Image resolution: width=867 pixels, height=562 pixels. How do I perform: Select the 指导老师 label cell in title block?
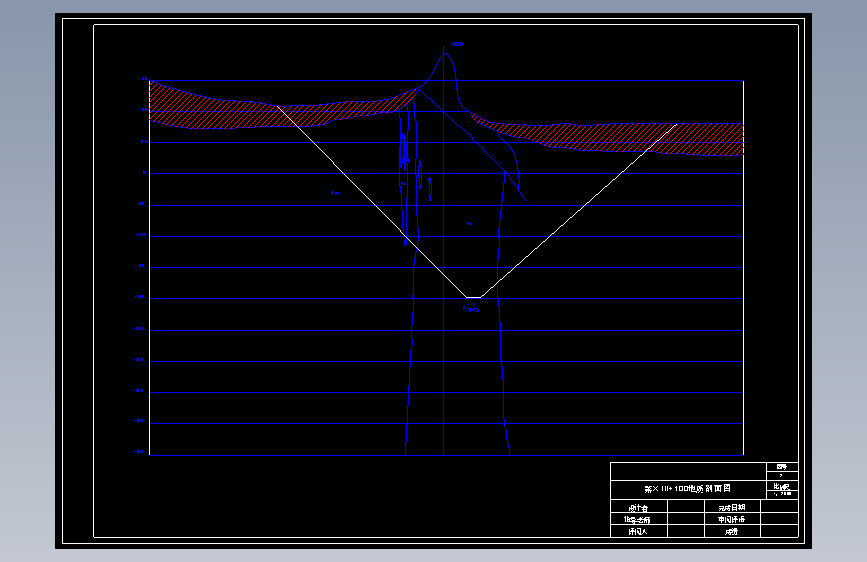[x=639, y=519]
